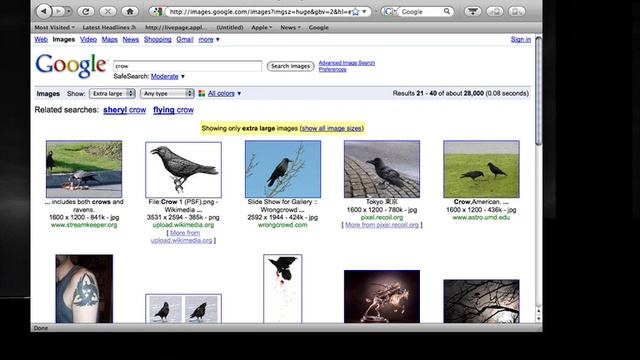The height and width of the screenshot is (360, 640).
Task: Open the crow on branch blue sky thumbnail
Action: click(283, 169)
